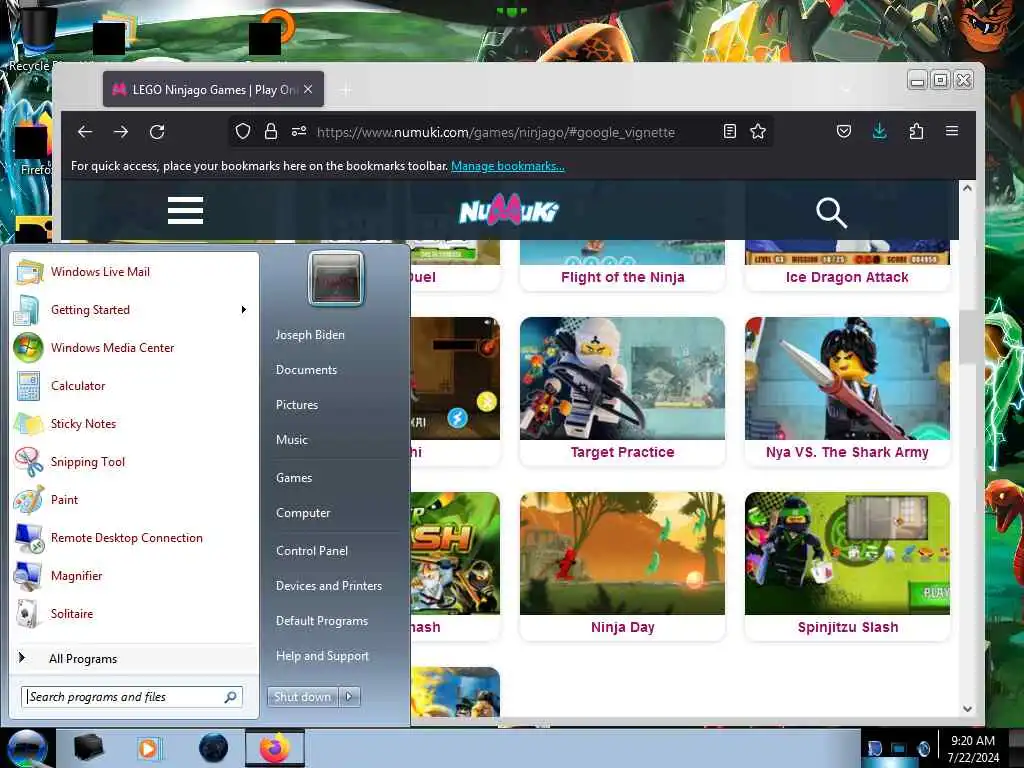Launch Windows Media Center
This screenshot has height=768, width=1024.
coord(134,347)
